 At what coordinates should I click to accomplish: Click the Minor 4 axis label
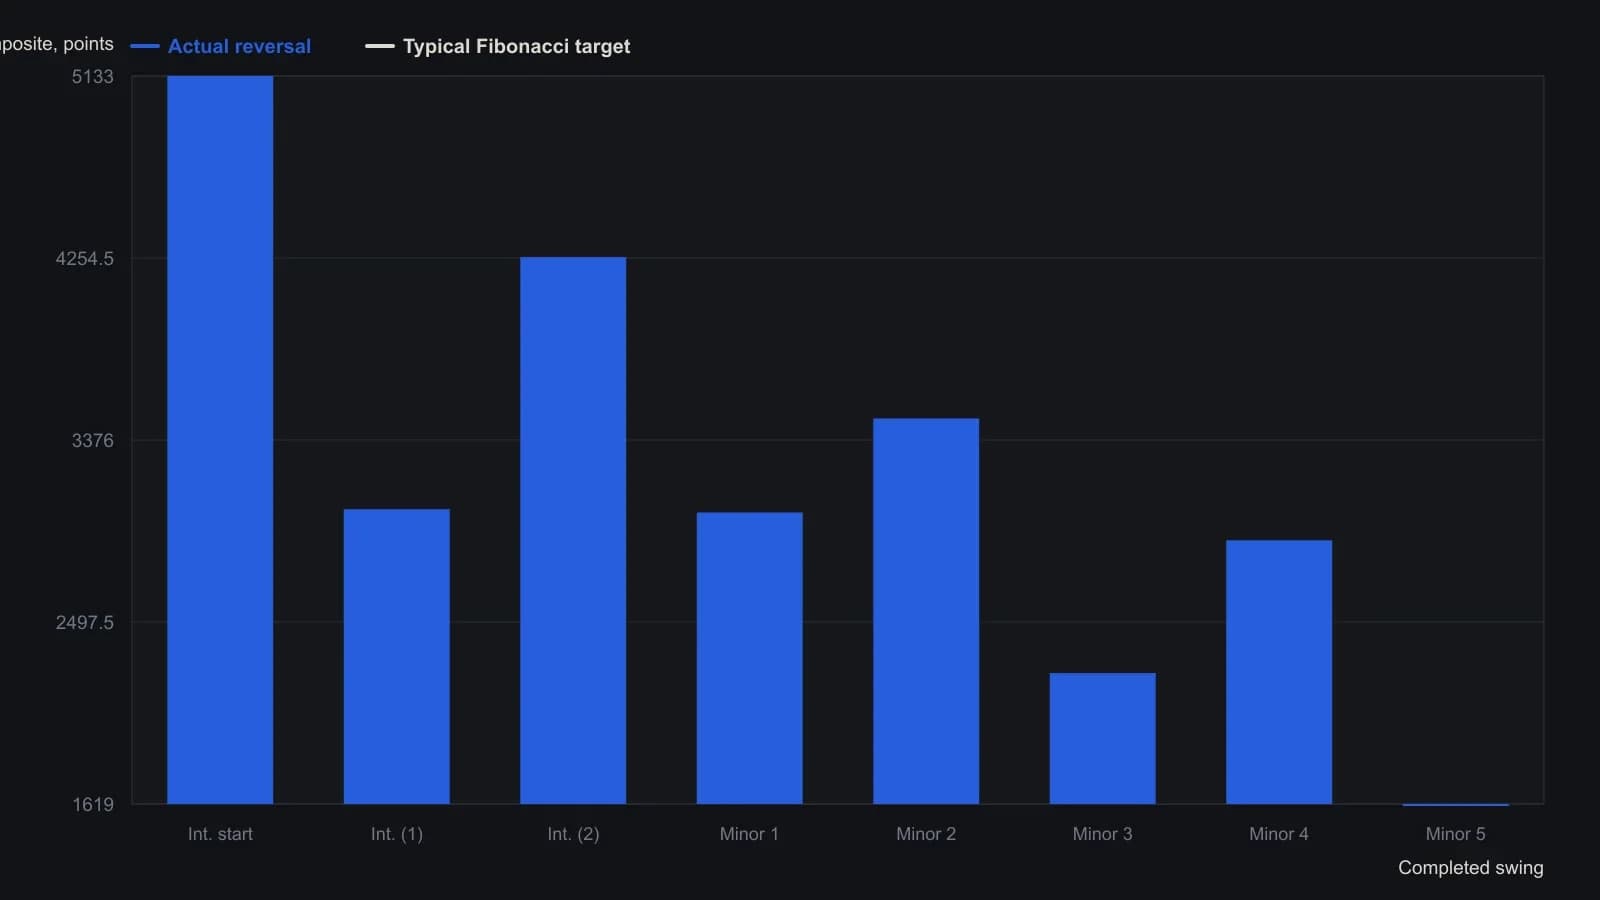[1279, 834]
